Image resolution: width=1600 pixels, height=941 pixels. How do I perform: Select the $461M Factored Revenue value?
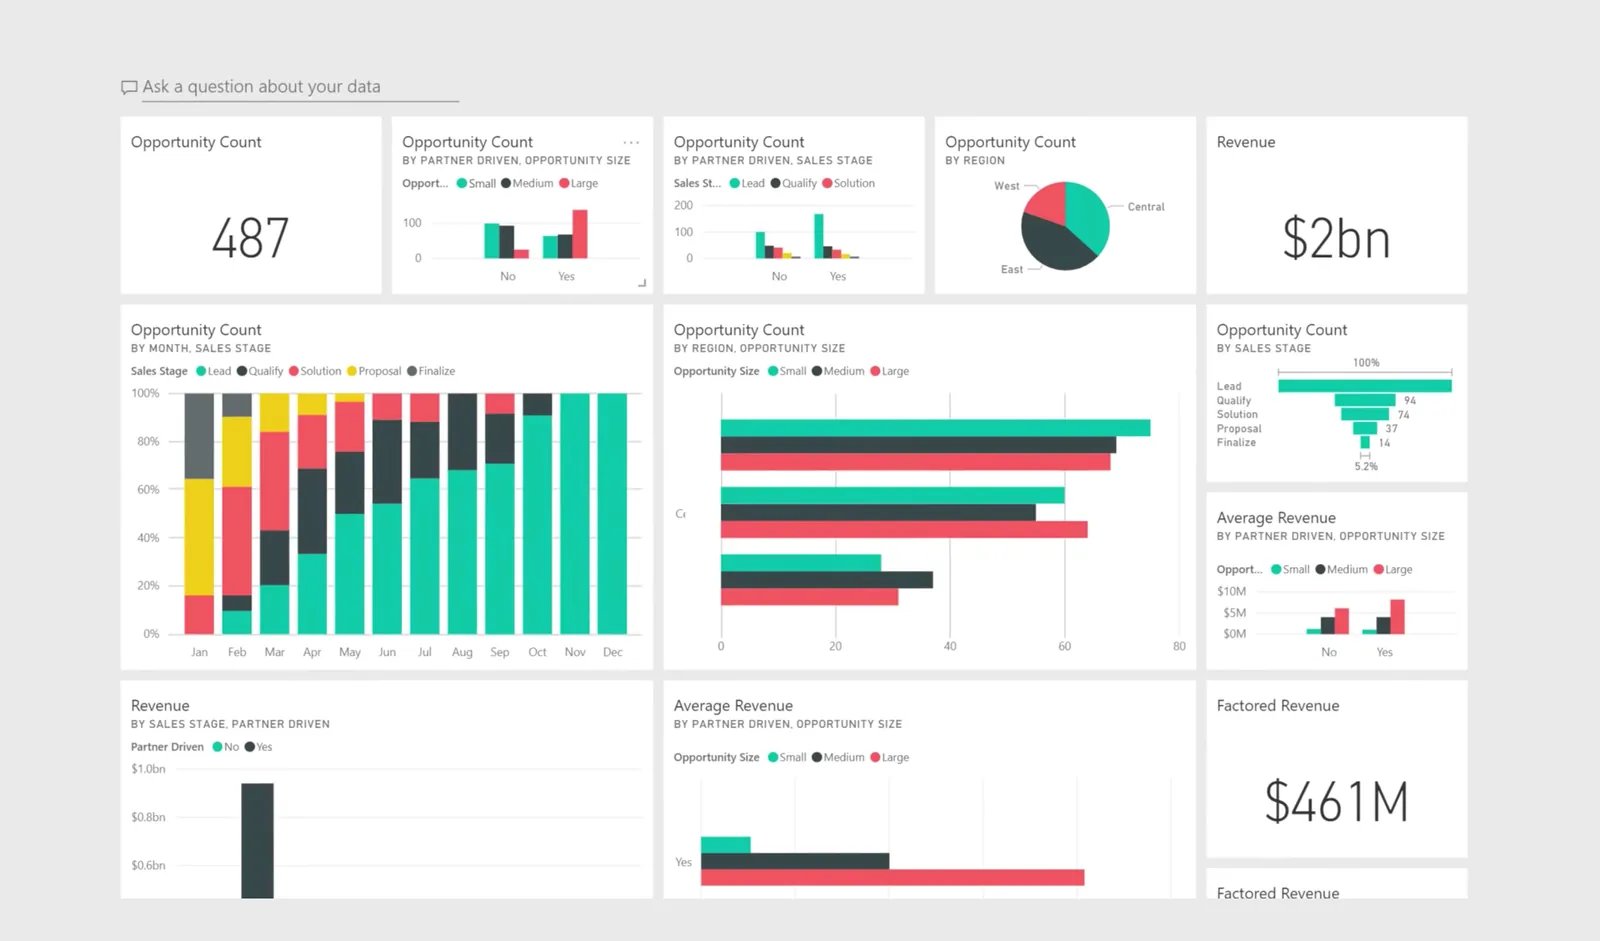[1336, 802]
